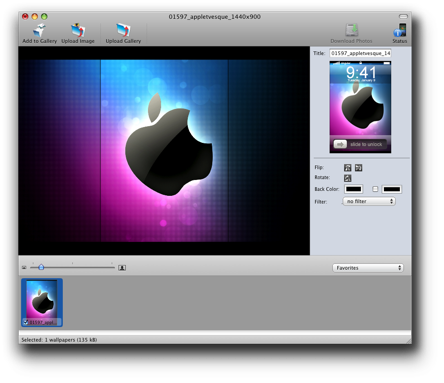Image resolution: width=444 pixels, height=383 pixels.
Task: Click the Upload Gallery toolbar icon
Action: click(123, 33)
